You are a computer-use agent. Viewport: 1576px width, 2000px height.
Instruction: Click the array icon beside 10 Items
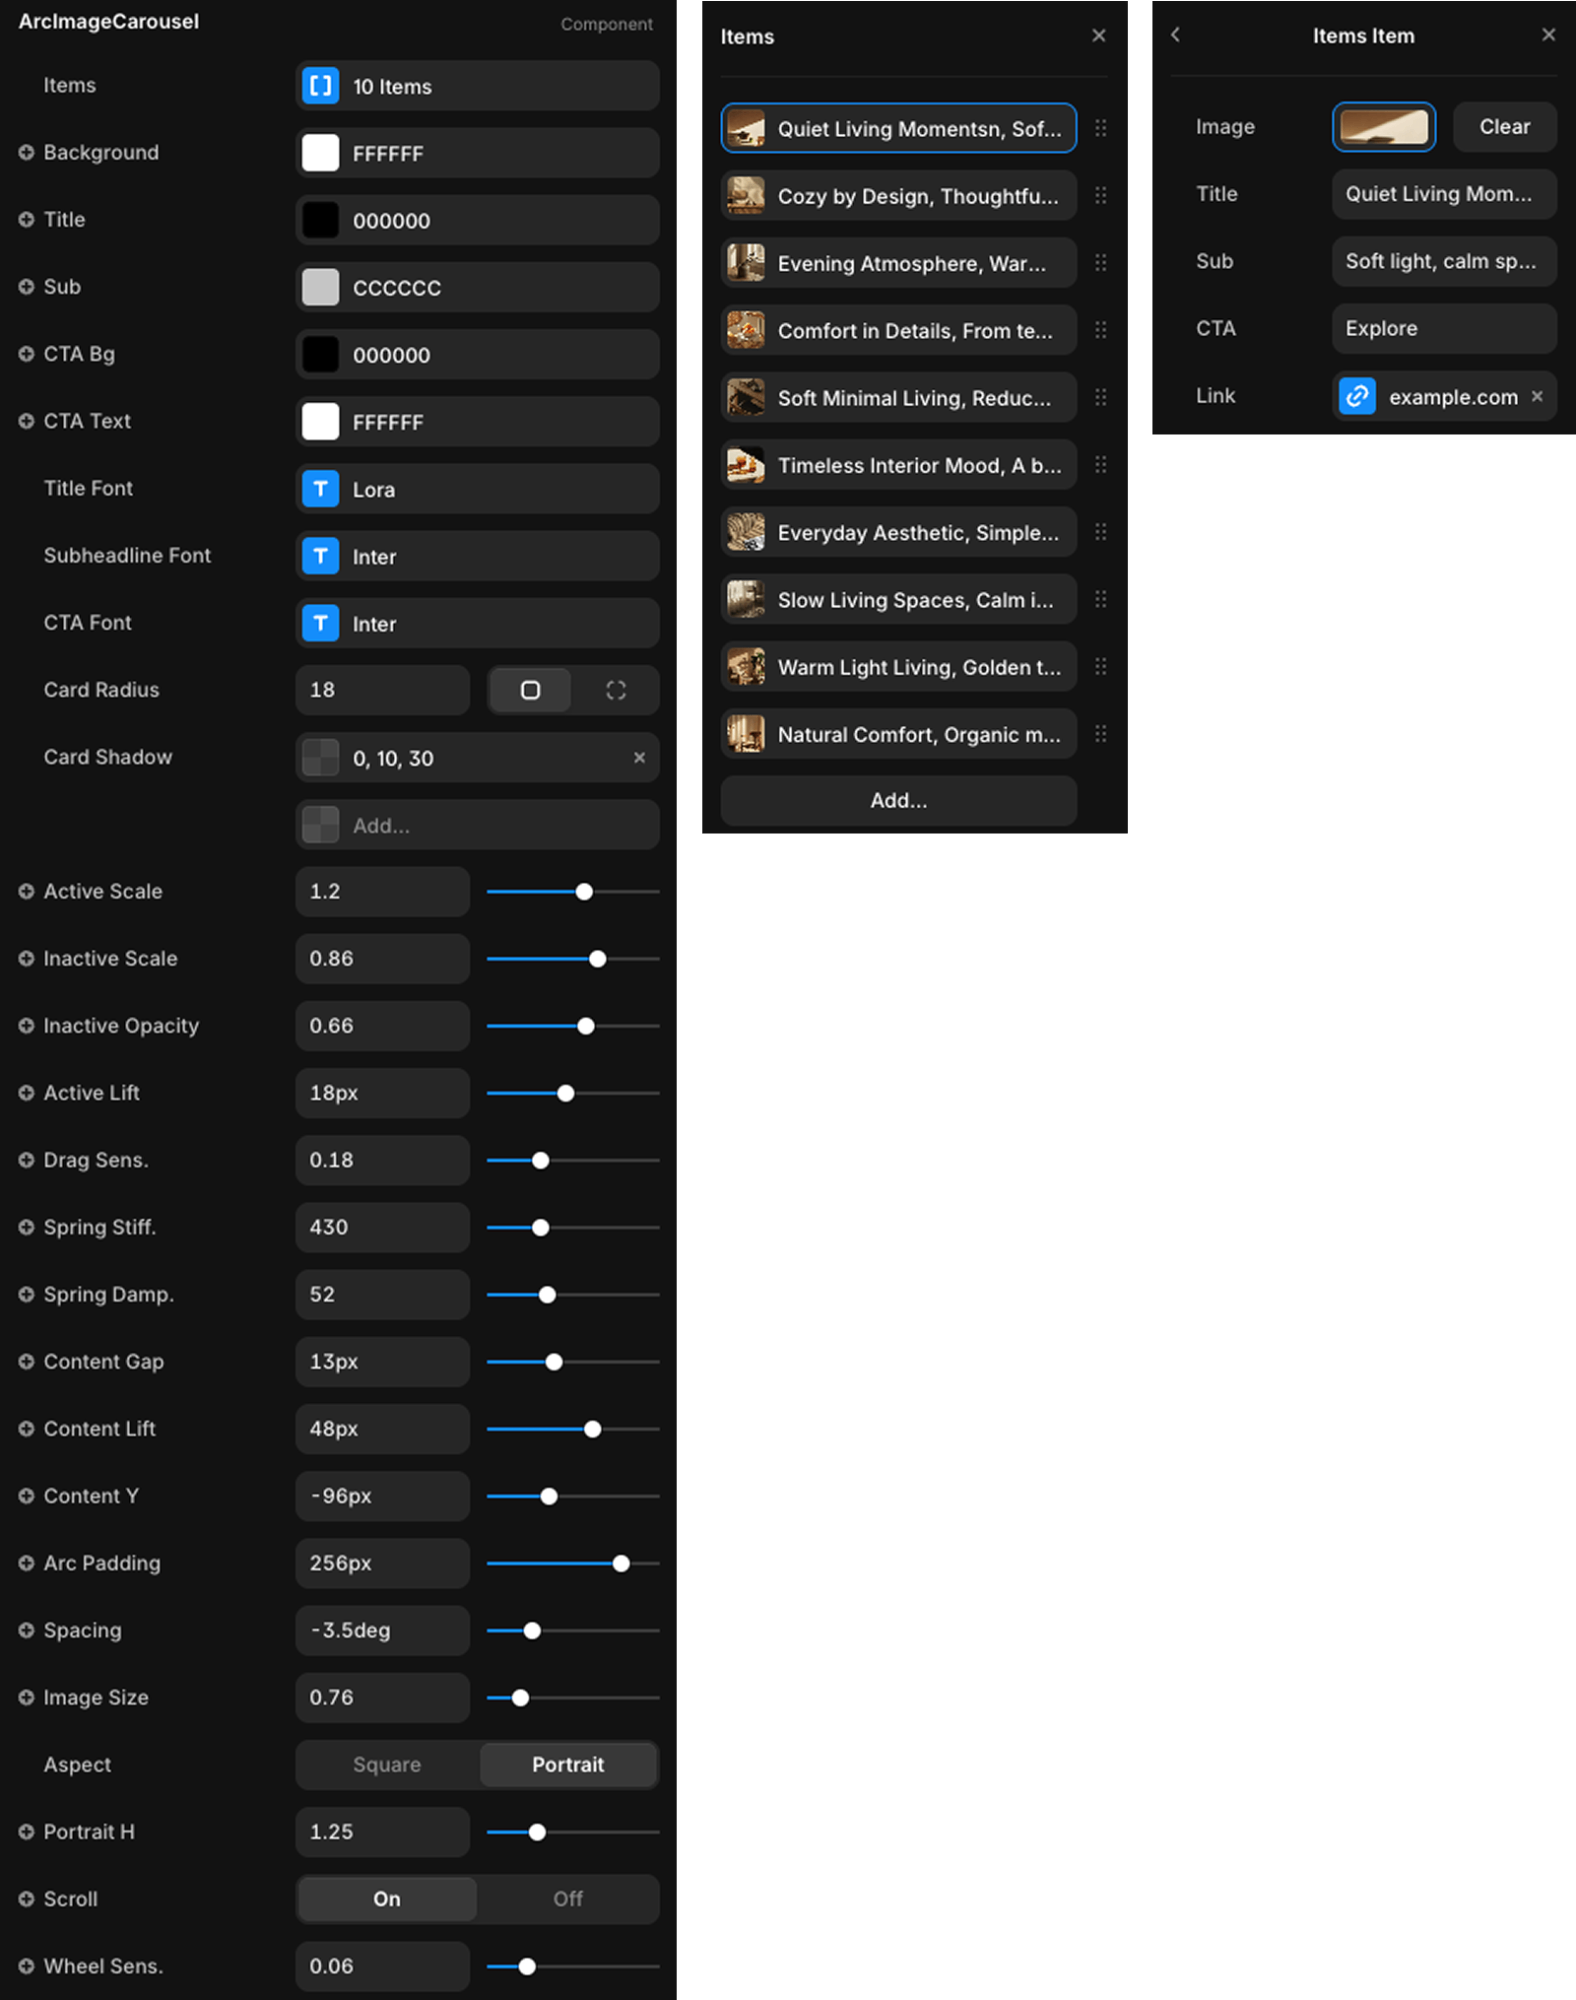pyautogui.click(x=320, y=86)
